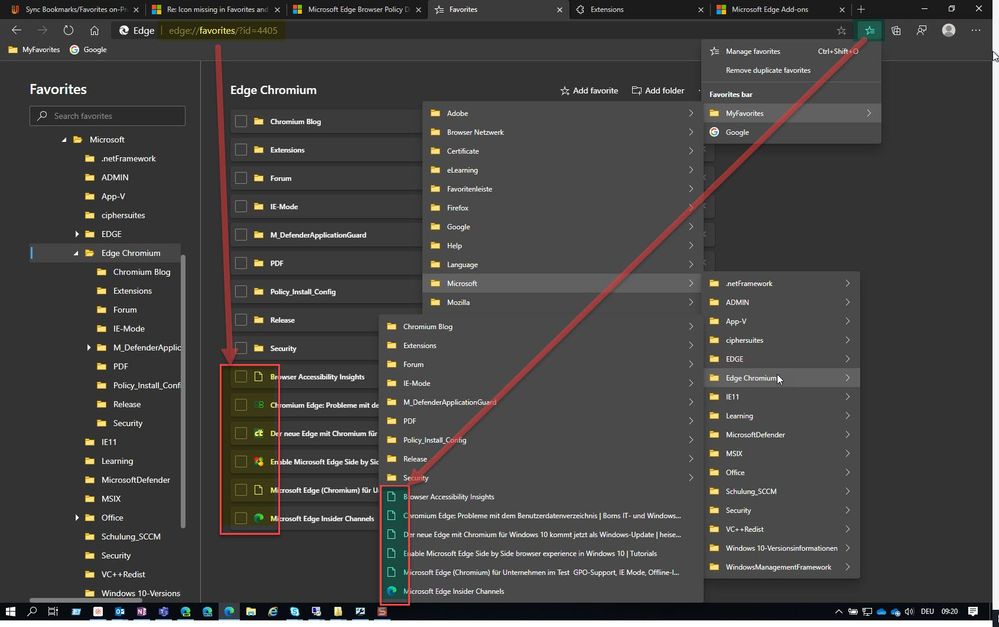Viewport: 999px width, 627px height.
Task: Click the Search favorites field
Action: (107, 116)
